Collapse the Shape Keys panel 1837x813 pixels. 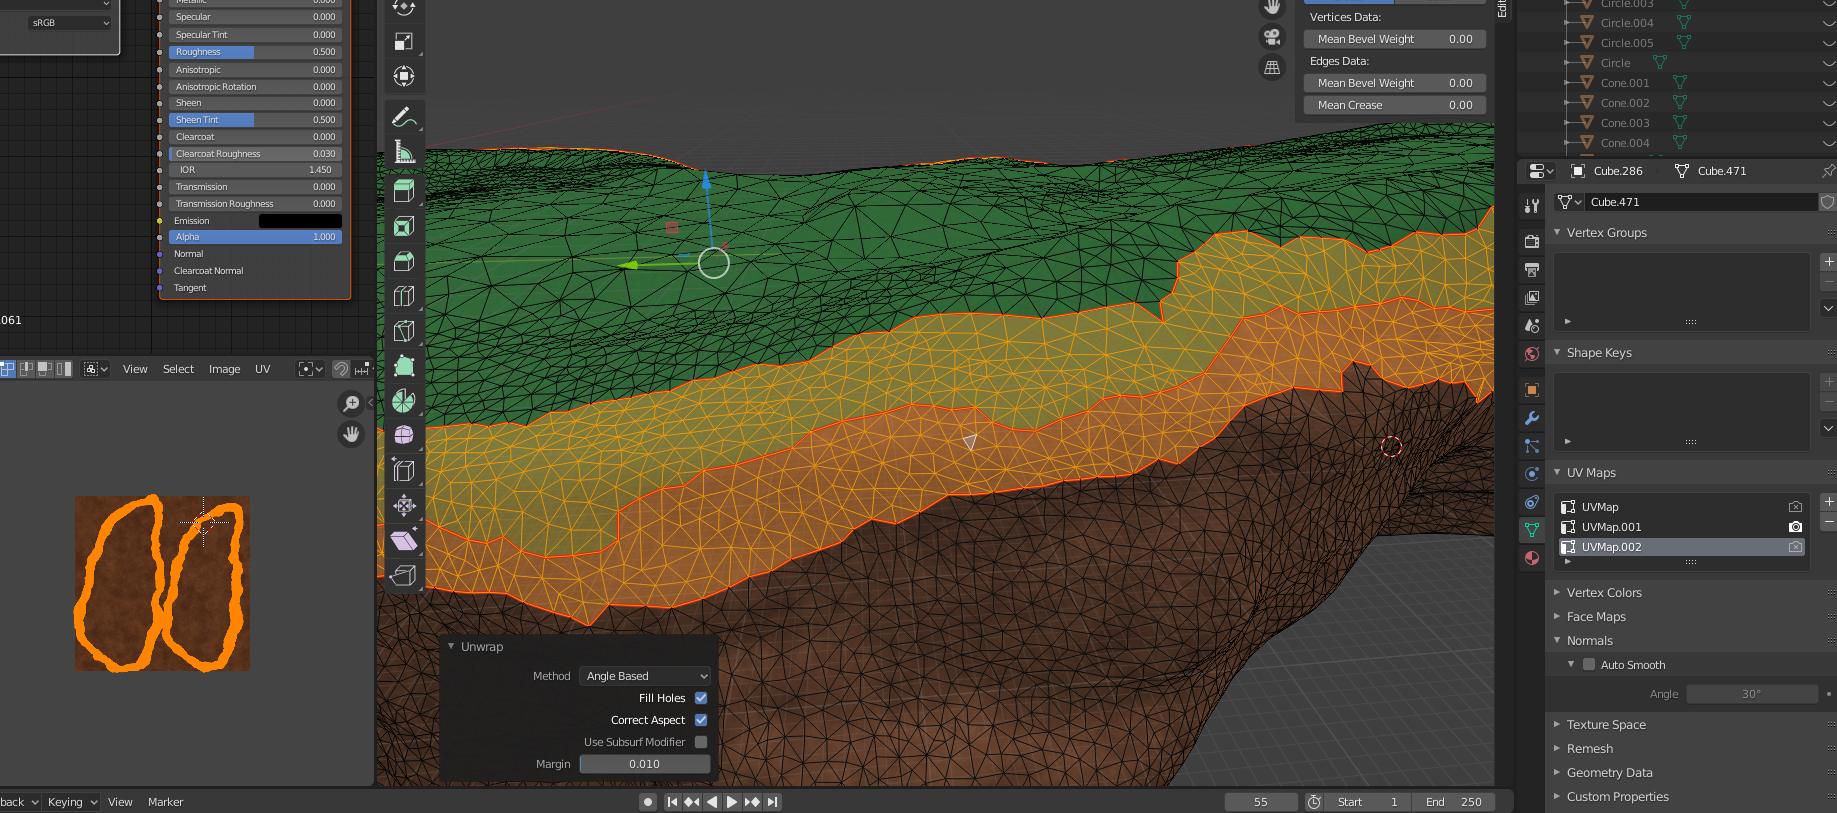coord(1557,352)
